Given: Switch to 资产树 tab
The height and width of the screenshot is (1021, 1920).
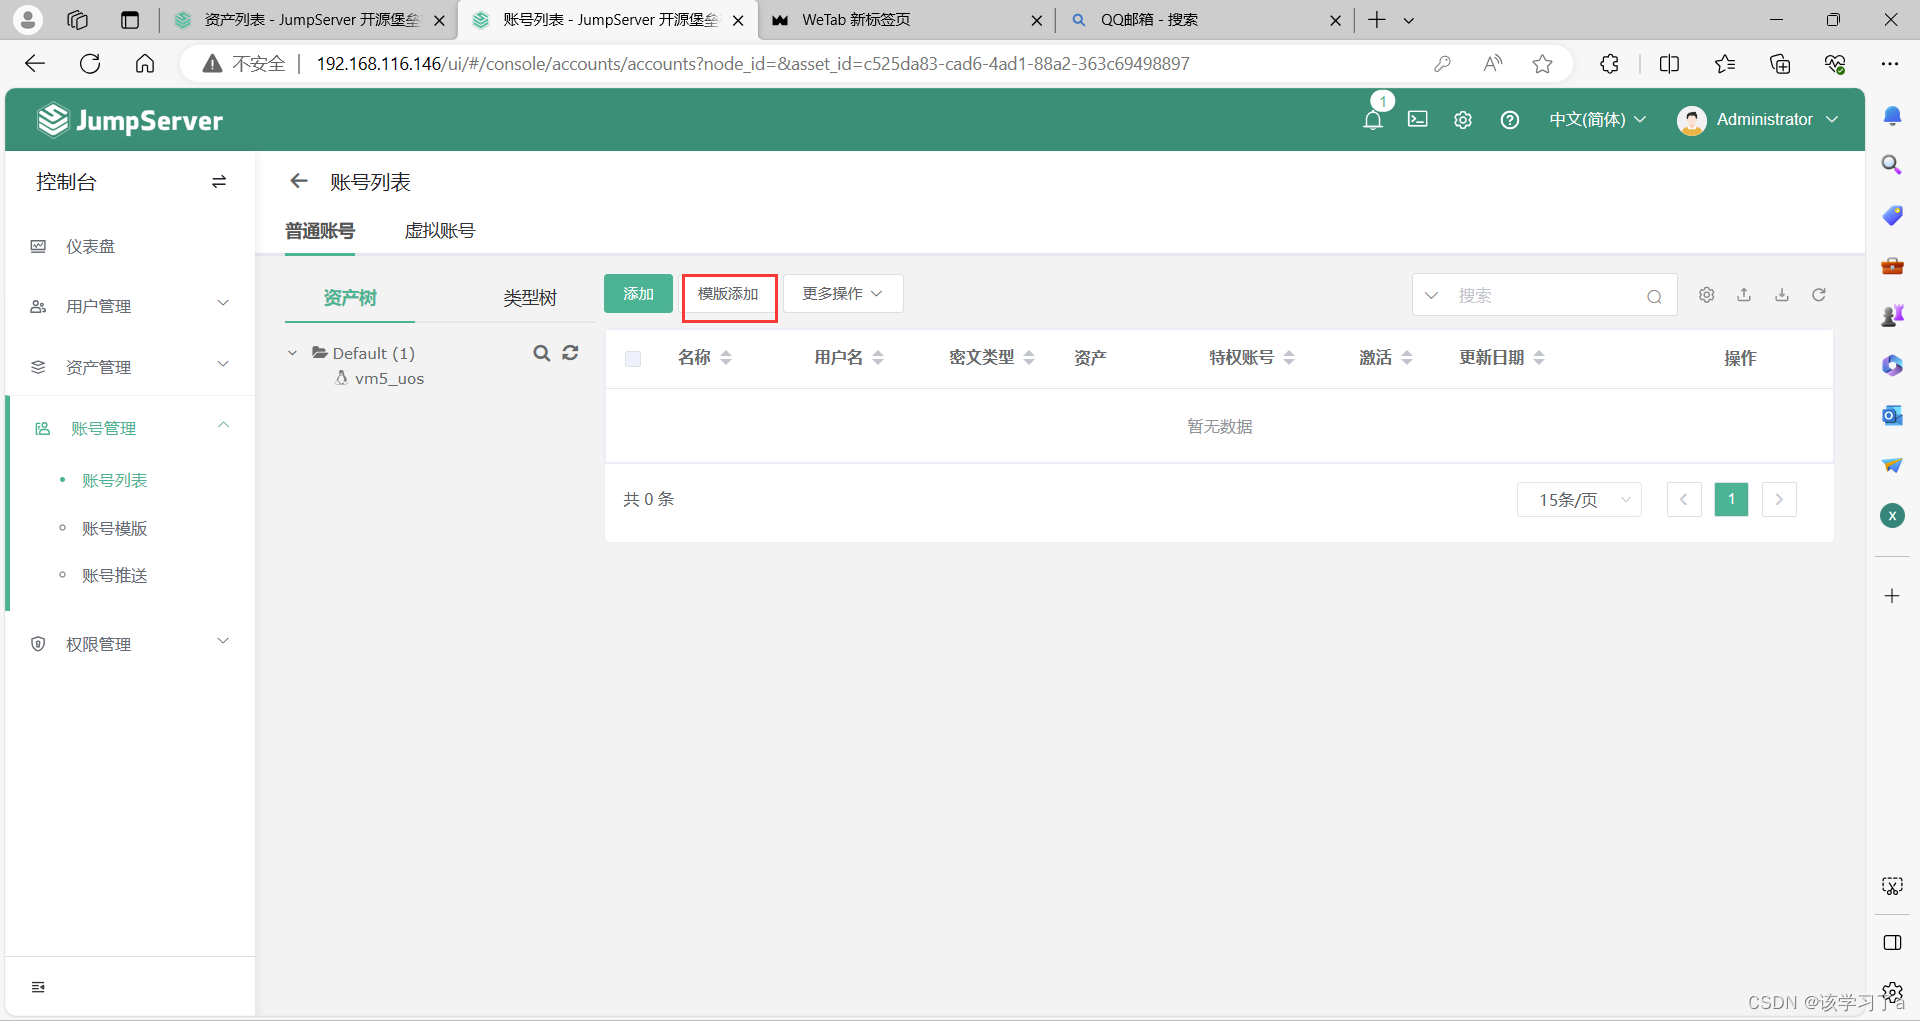Looking at the screenshot, I should click(350, 298).
